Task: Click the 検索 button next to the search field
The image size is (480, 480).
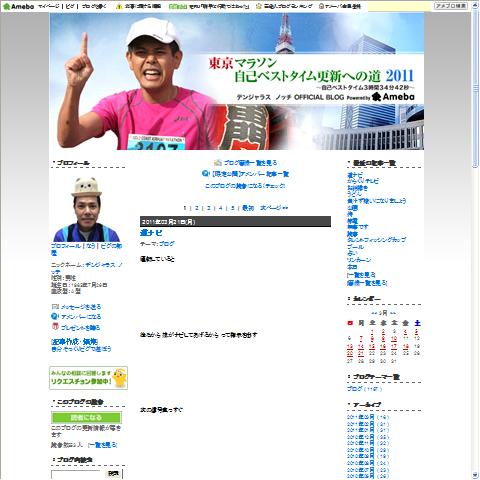Action: [x=114, y=474]
